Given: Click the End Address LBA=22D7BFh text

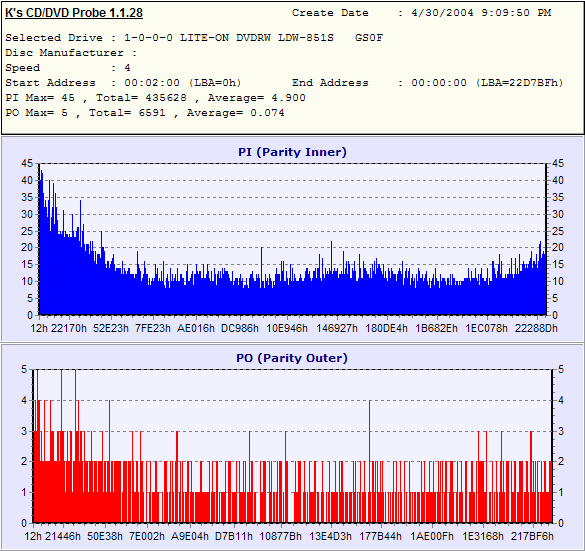Looking at the screenshot, I should click(x=520, y=83).
